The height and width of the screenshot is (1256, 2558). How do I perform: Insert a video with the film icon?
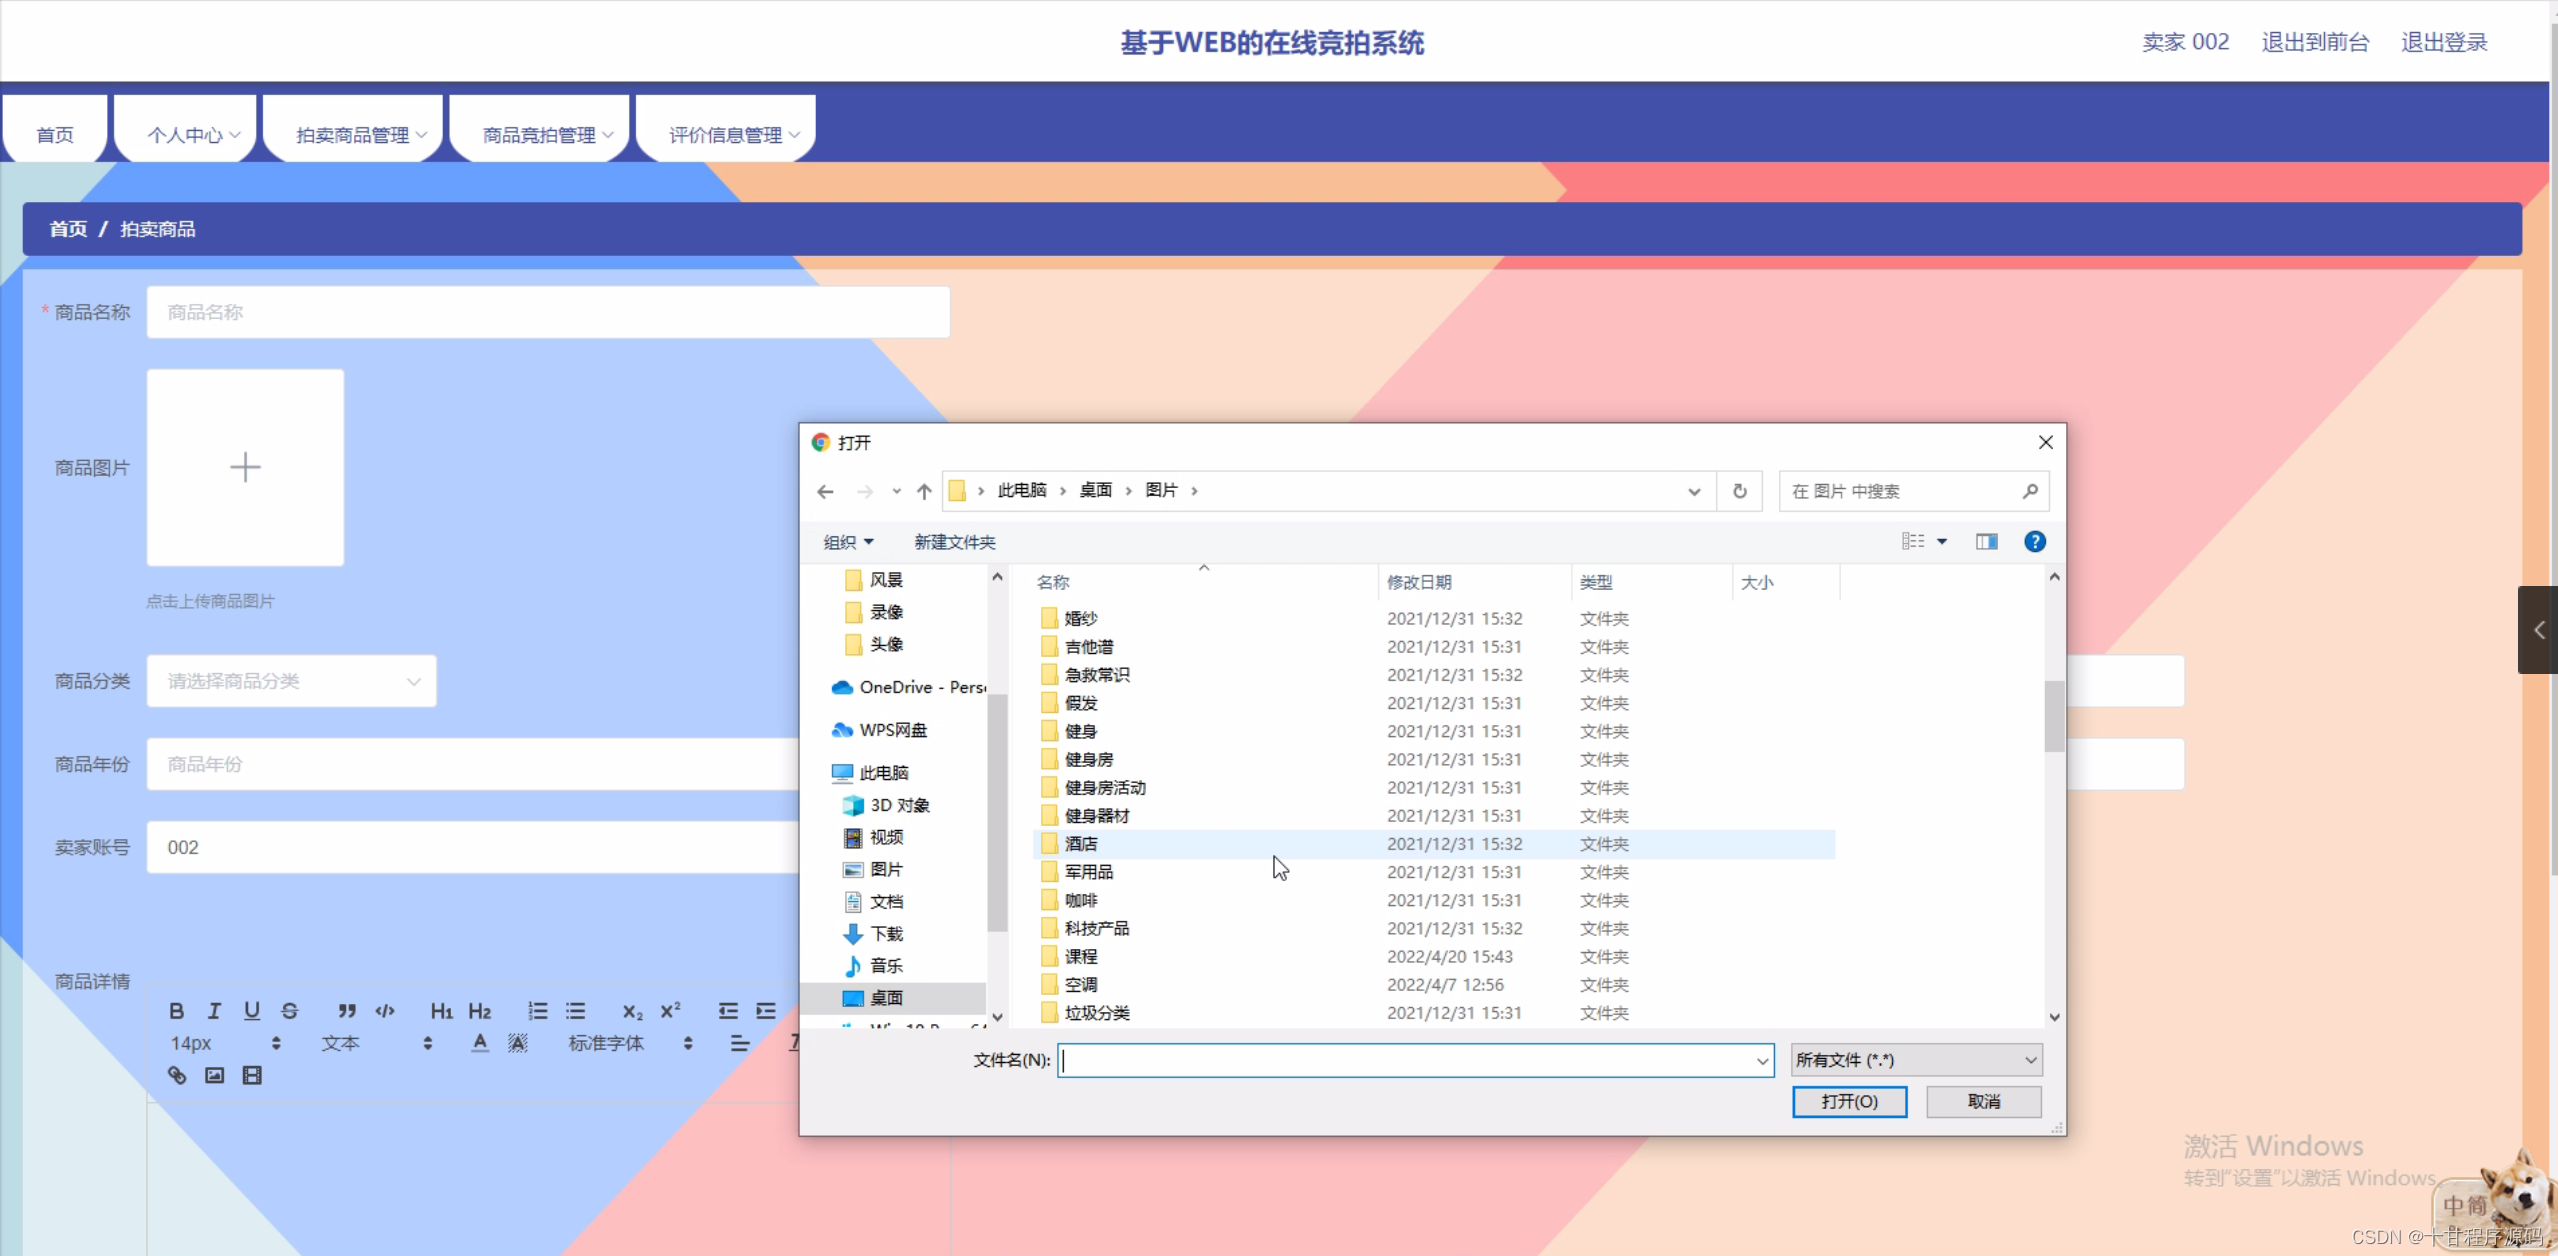coord(252,1075)
